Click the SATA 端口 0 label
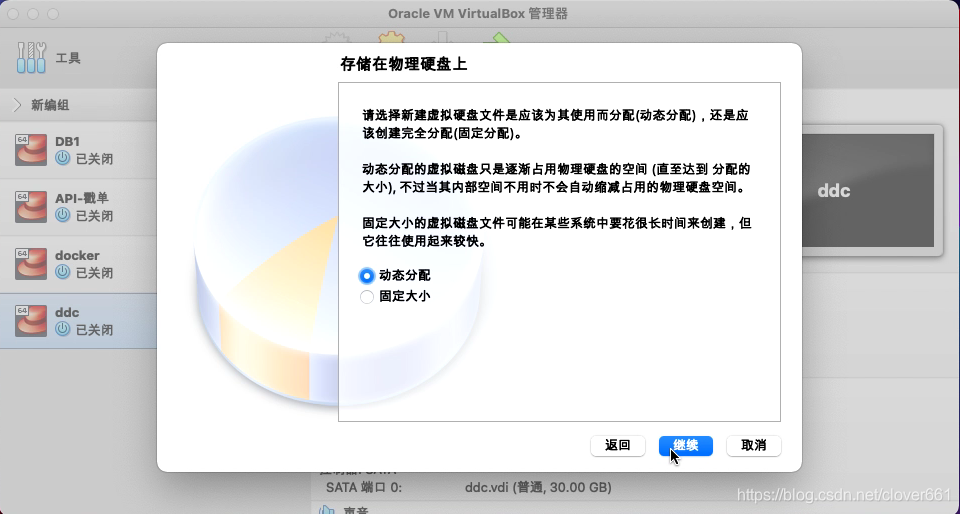 [364, 488]
